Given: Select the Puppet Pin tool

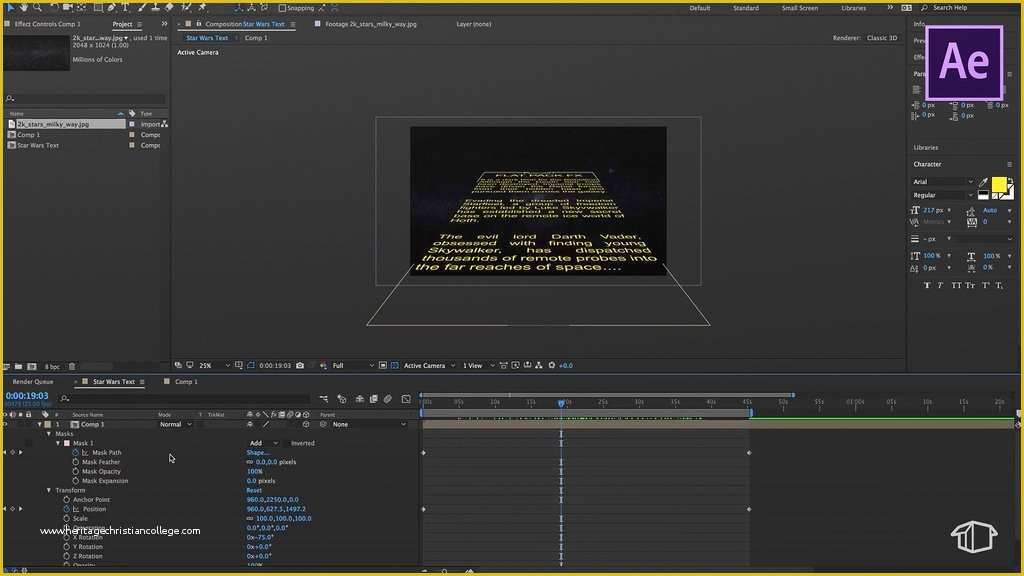Looking at the screenshot, I should coord(202,7).
